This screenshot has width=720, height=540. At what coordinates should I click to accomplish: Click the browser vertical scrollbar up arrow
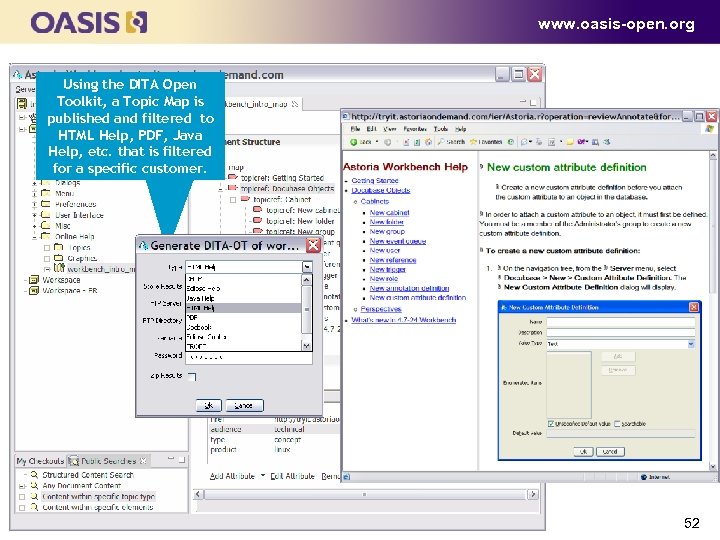coord(713,156)
